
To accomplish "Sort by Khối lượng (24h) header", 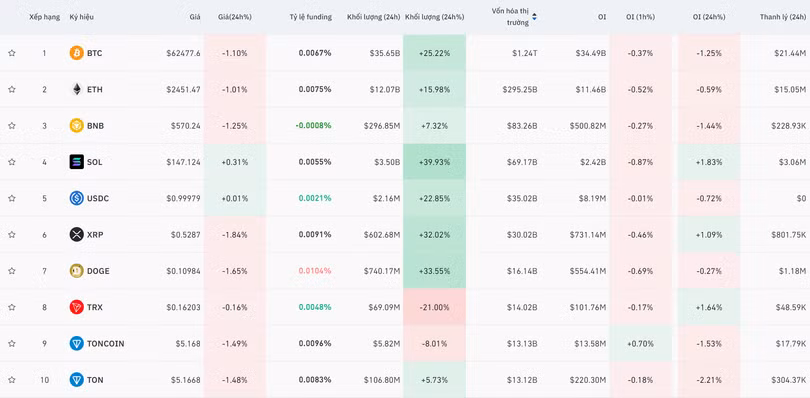I will 373,17.
